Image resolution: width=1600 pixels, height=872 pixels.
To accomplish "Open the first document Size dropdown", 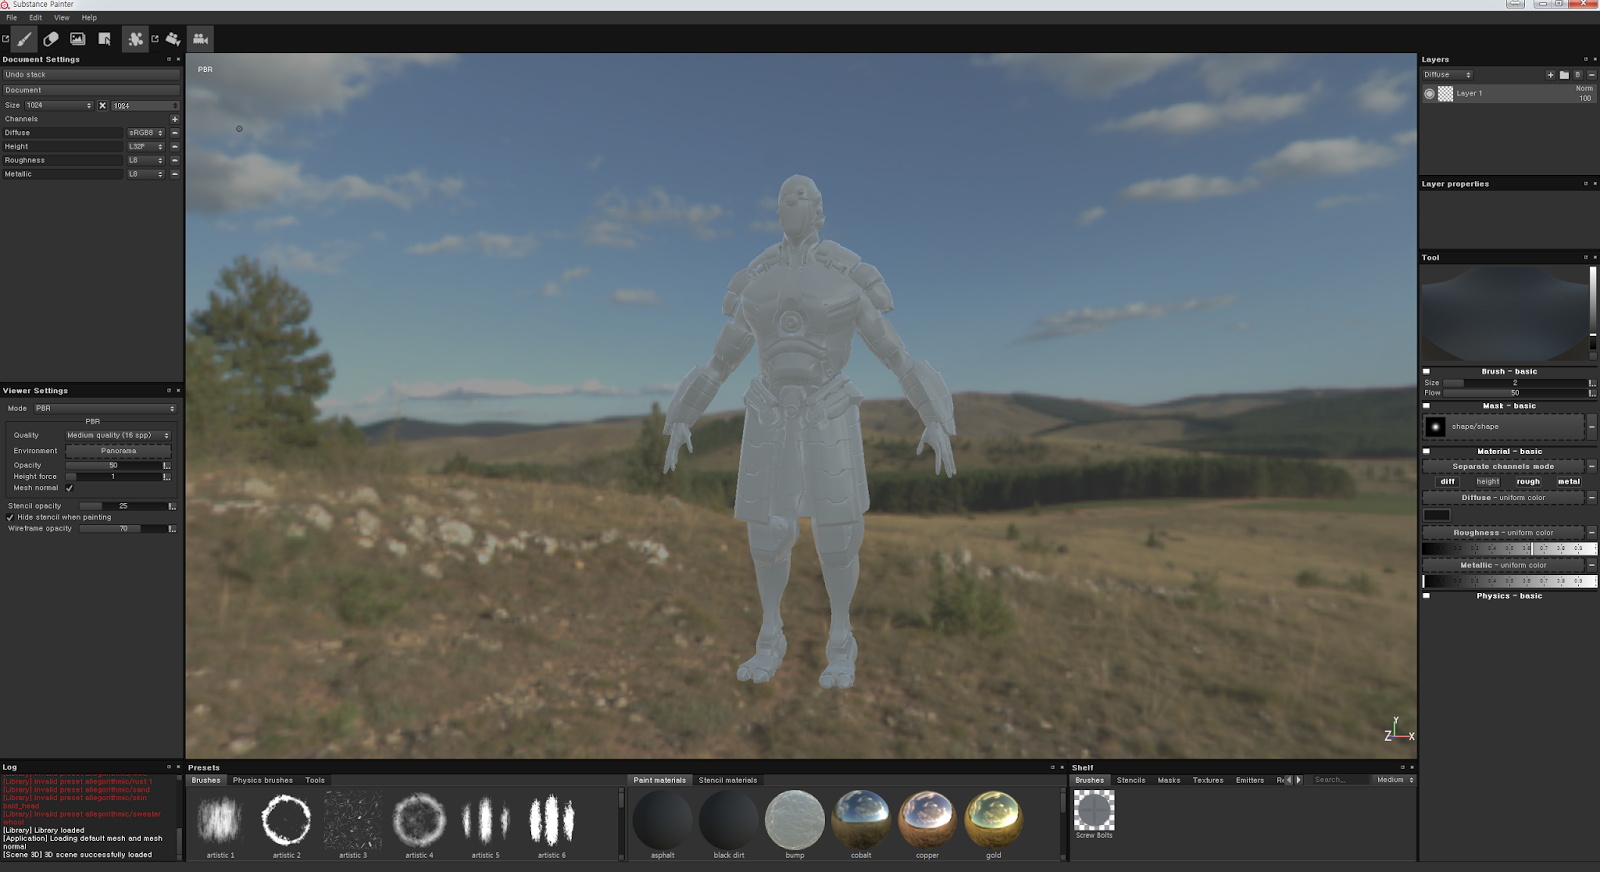I will pyautogui.click(x=58, y=105).
